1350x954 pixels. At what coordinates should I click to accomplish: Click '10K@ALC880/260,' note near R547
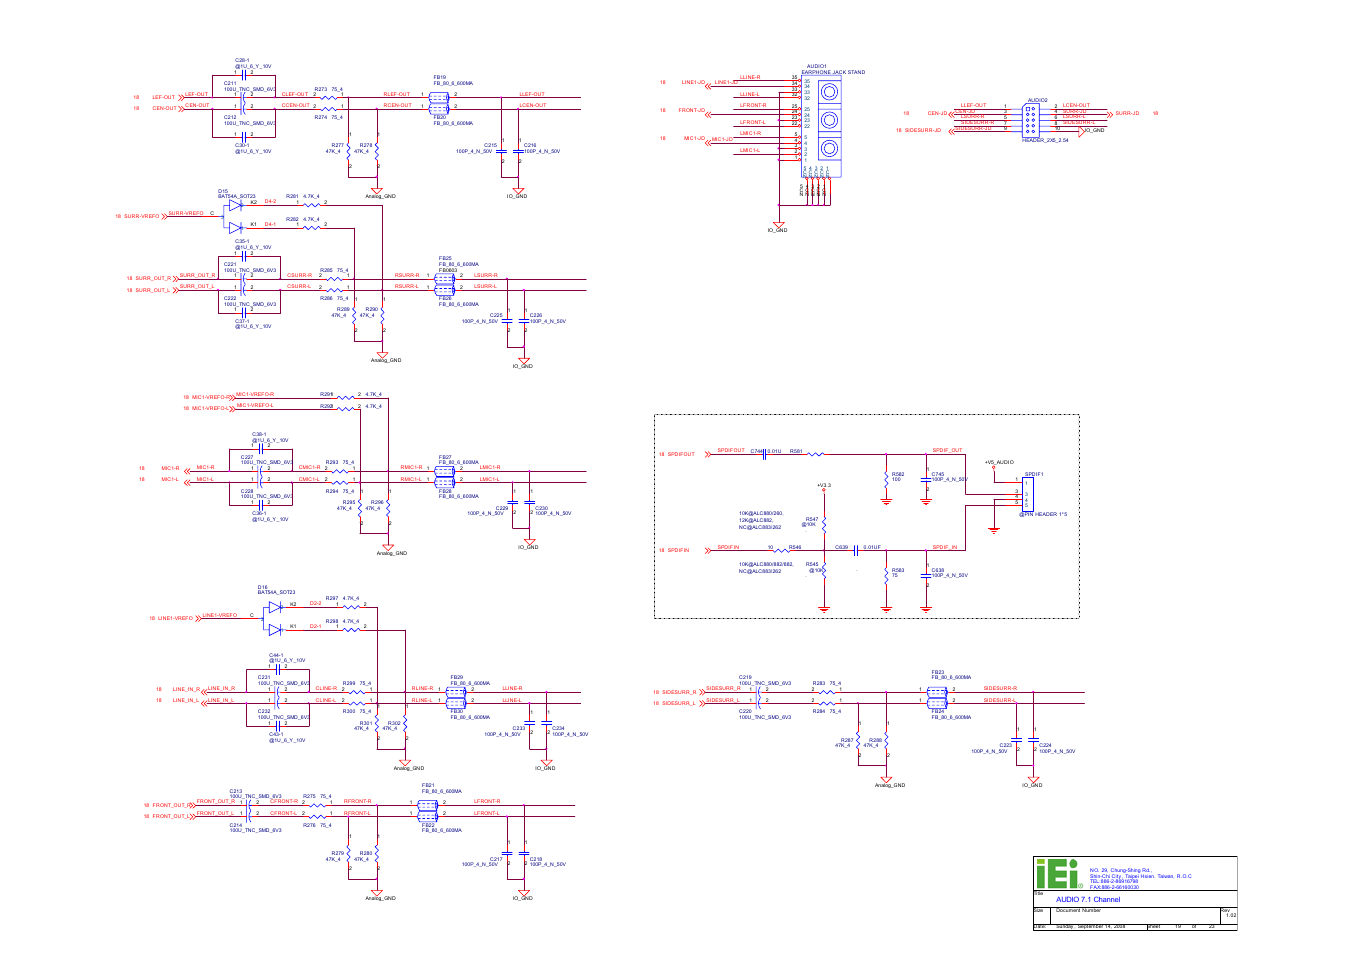click(x=761, y=513)
